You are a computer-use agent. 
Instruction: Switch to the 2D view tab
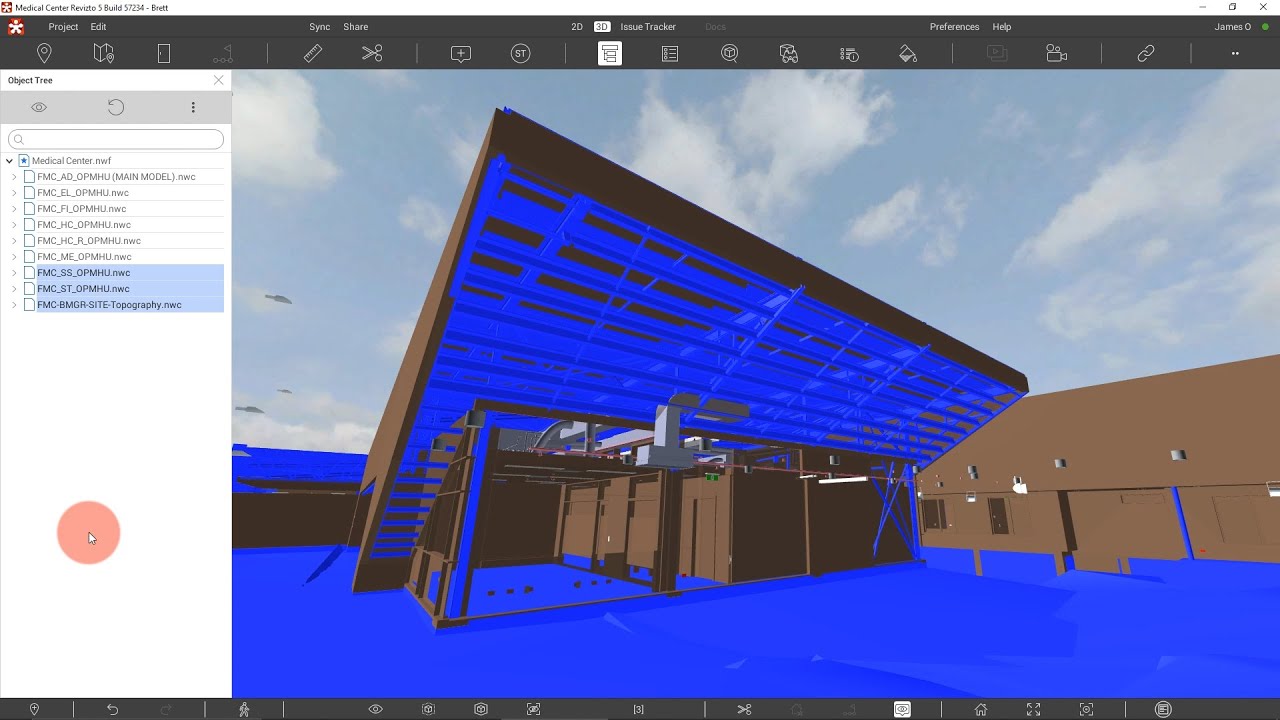(577, 27)
